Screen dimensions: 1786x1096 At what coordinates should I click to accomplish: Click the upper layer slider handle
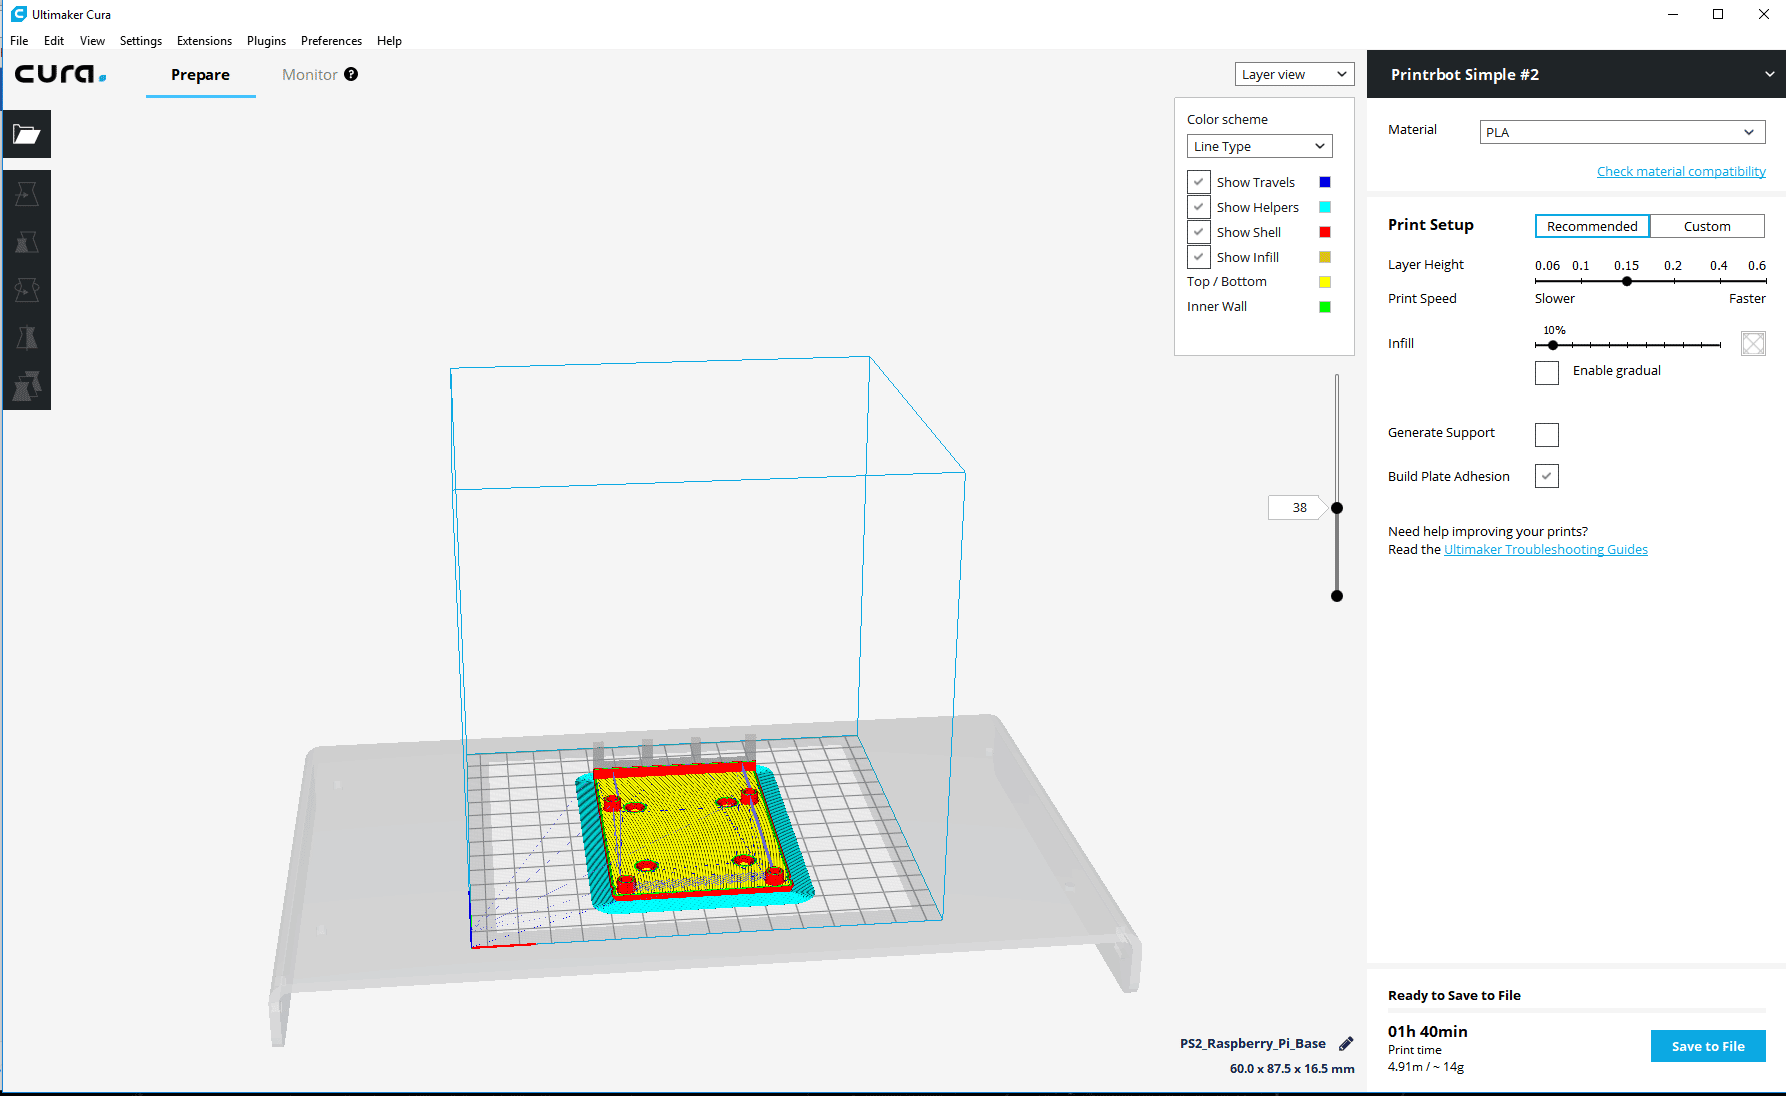(x=1337, y=508)
